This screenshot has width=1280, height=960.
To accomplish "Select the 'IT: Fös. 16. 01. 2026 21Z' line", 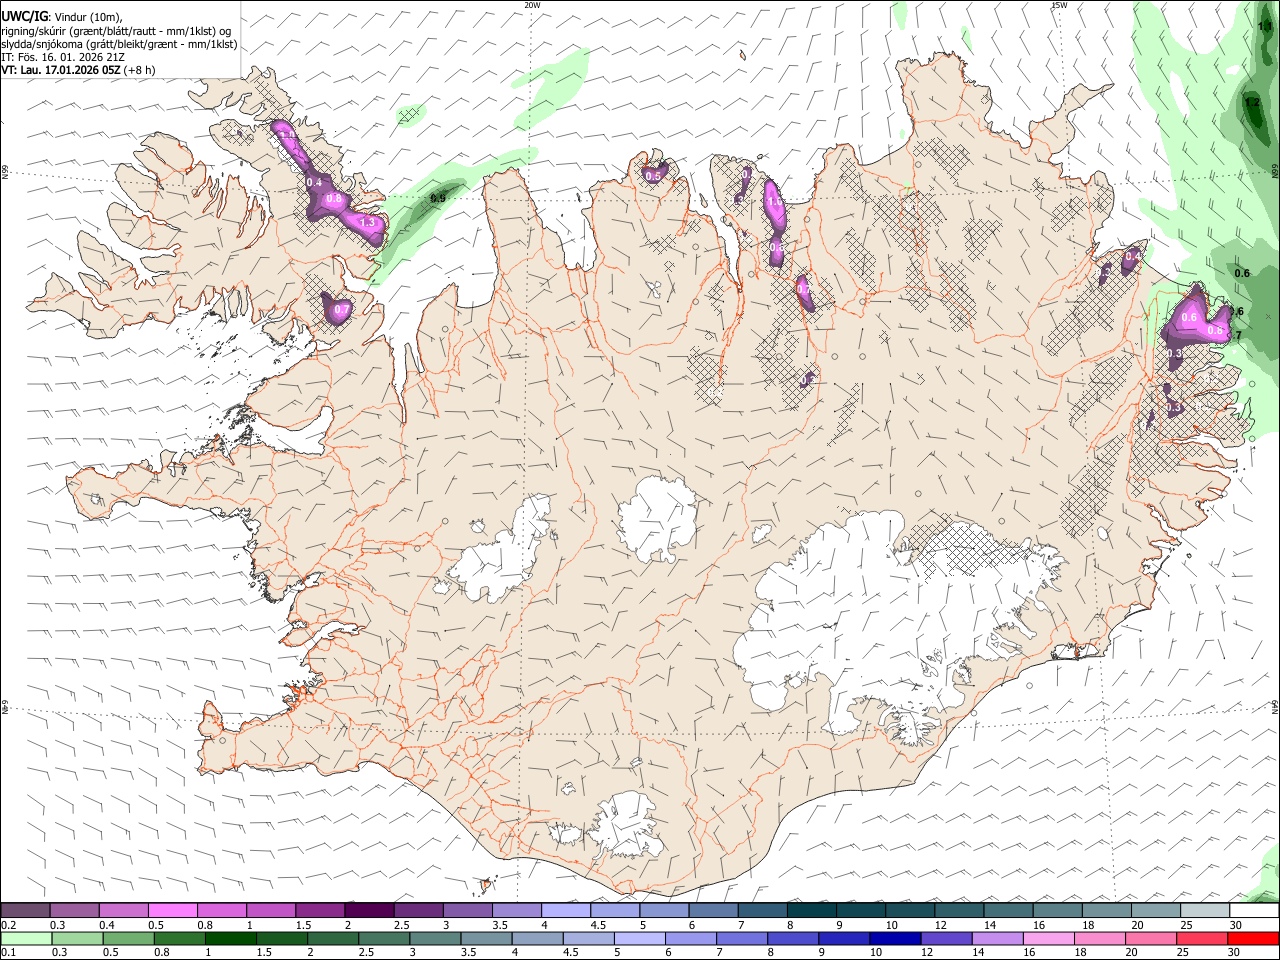I will 63,57.
